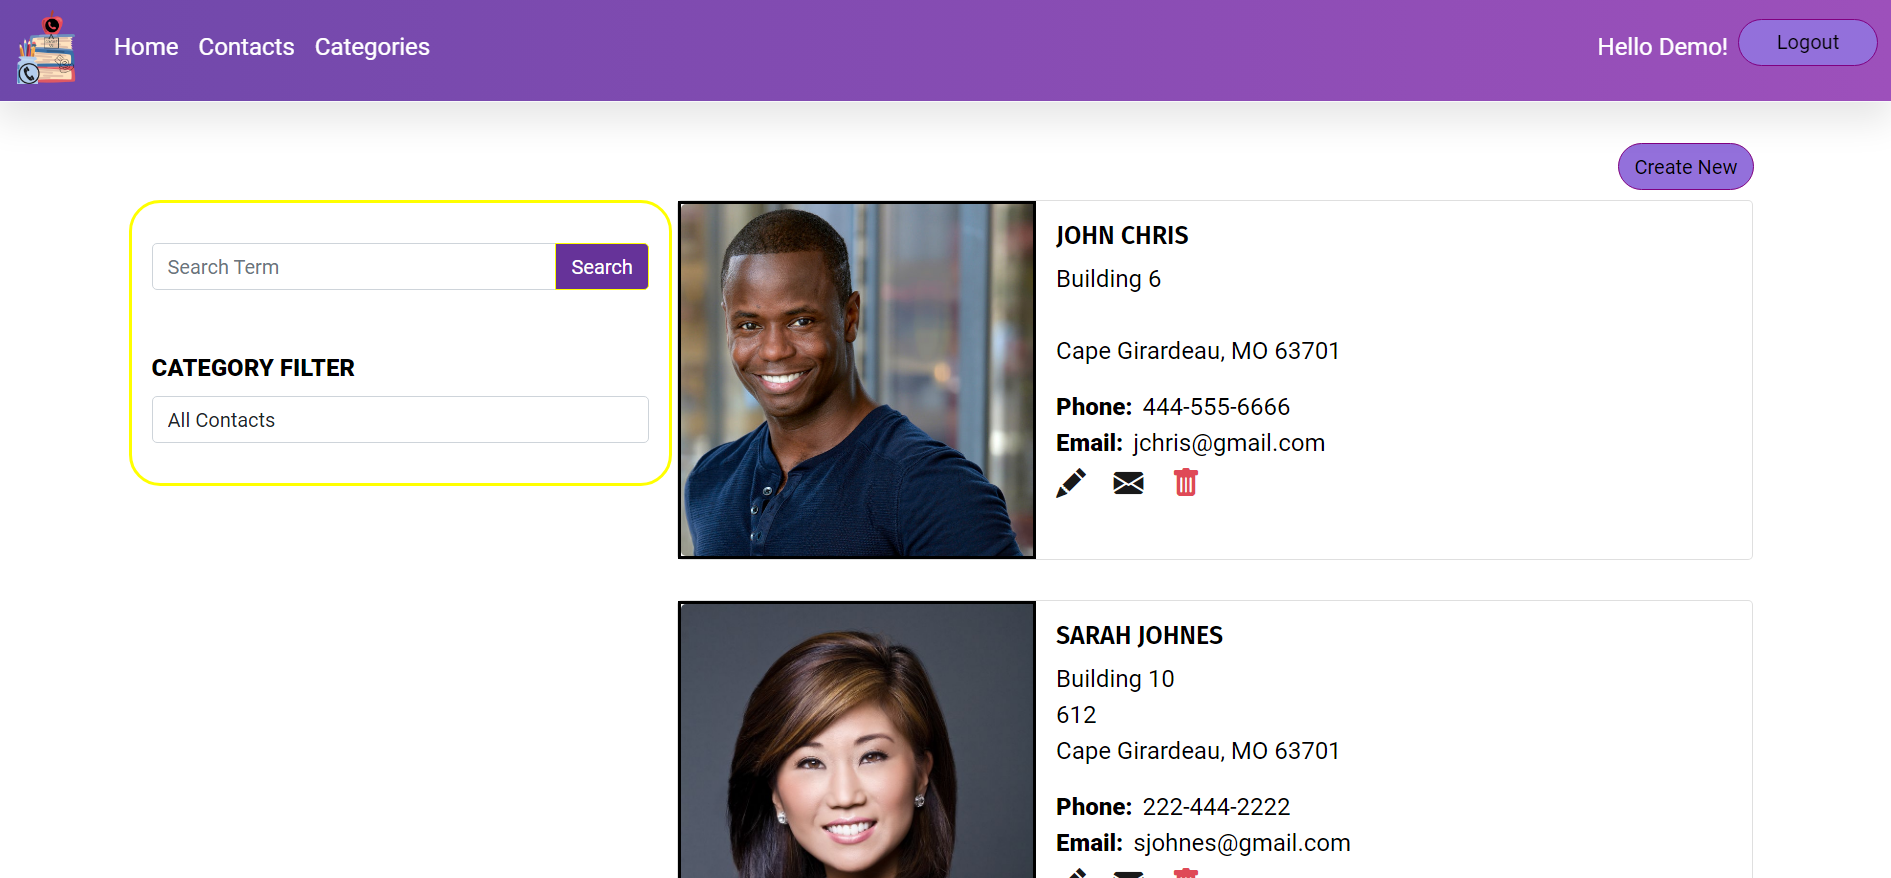Log out with the Logout button
This screenshot has width=1891, height=878.
click(1807, 43)
